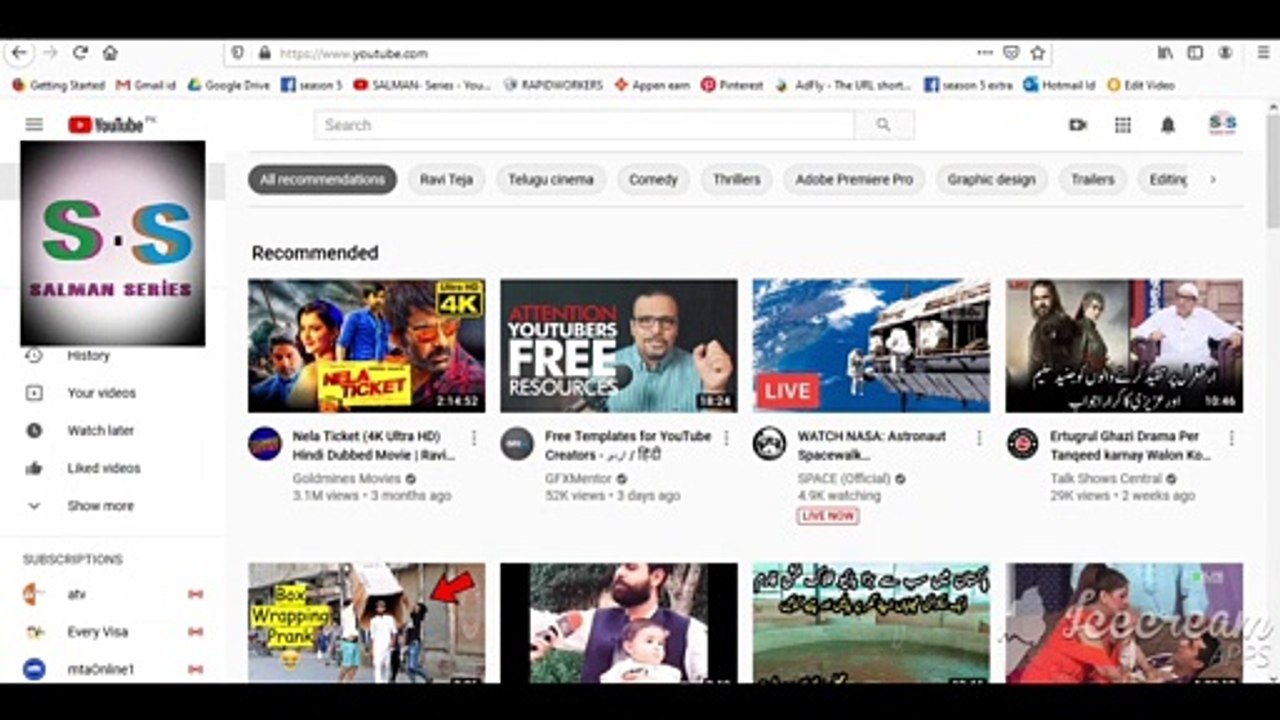
Task: Play NASA spacewalk LIVE thumbnail
Action: [871, 346]
